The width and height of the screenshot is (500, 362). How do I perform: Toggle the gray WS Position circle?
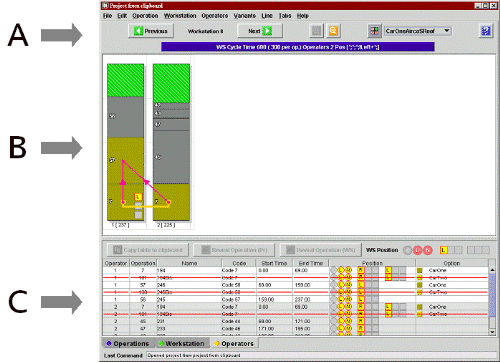click(x=407, y=250)
